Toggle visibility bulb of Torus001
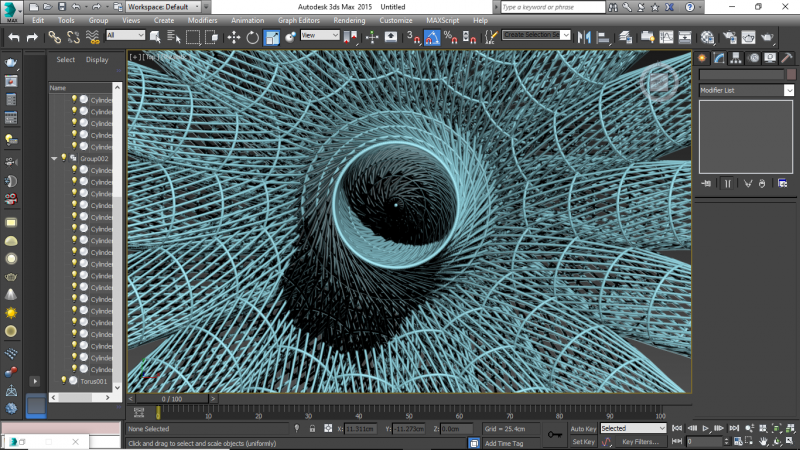This screenshot has width=800, height=450. tap(64, 381)
